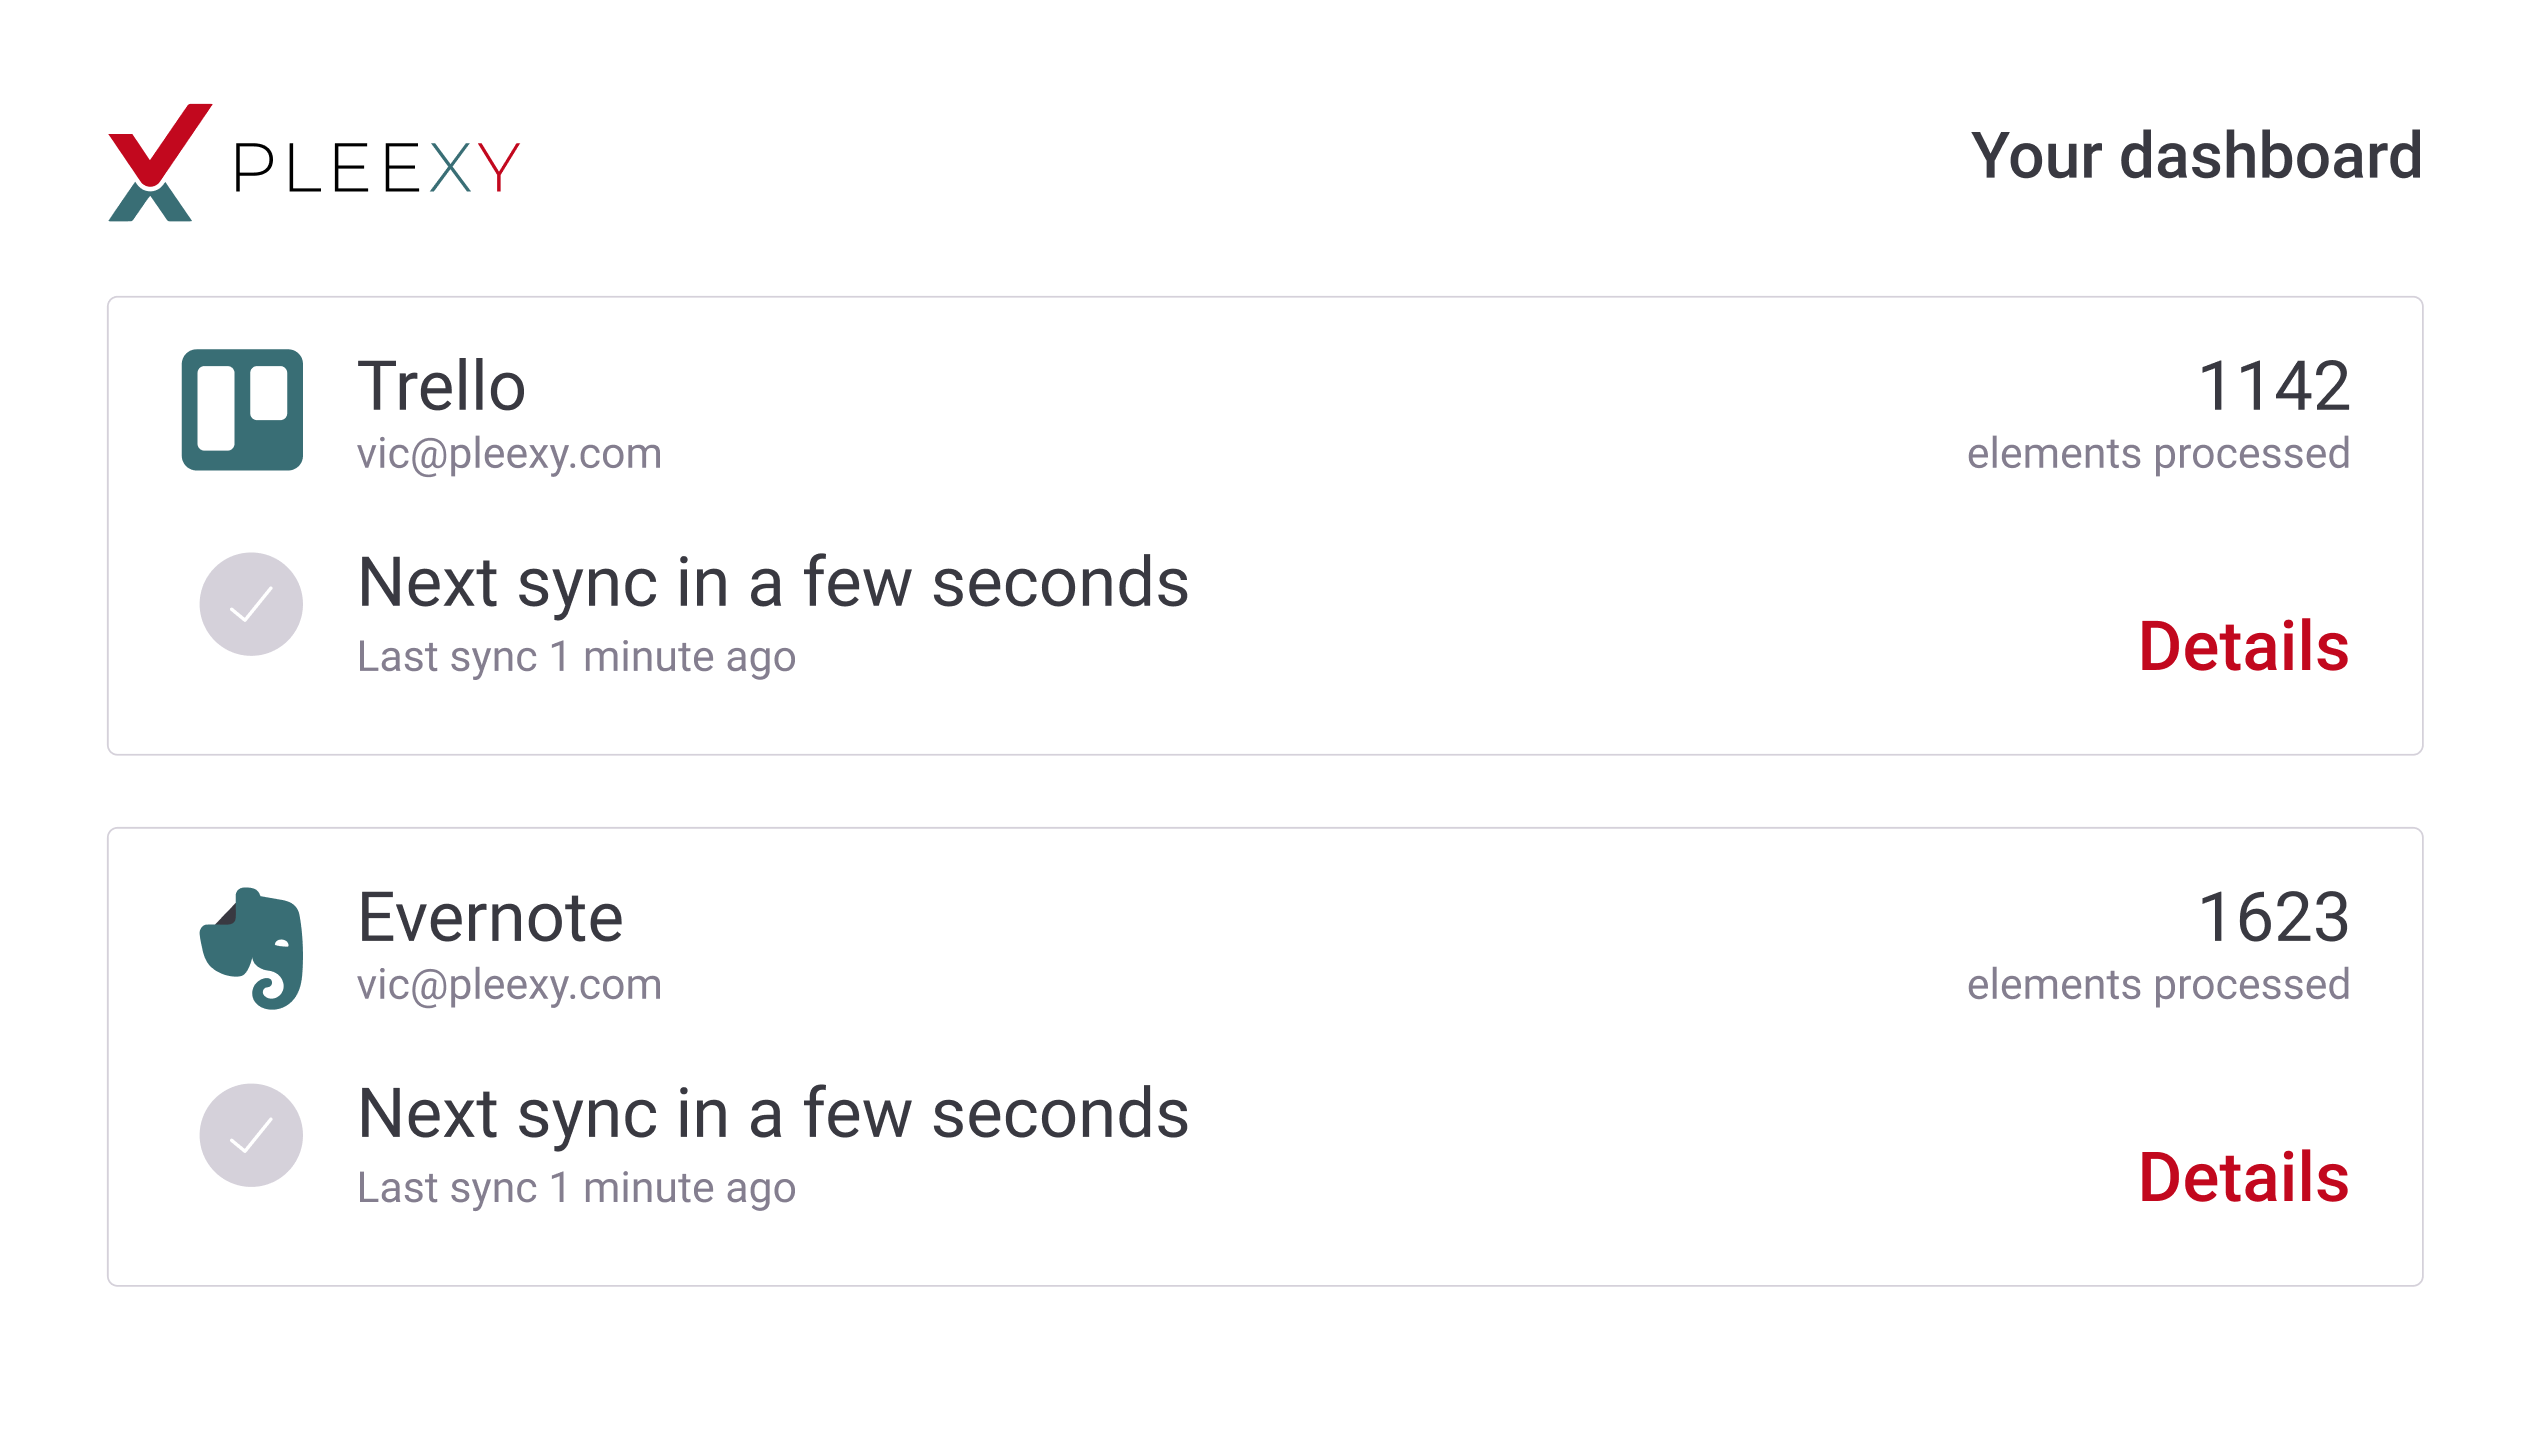Click the "elements processed" label under 1142

(x=2158, y=454)
